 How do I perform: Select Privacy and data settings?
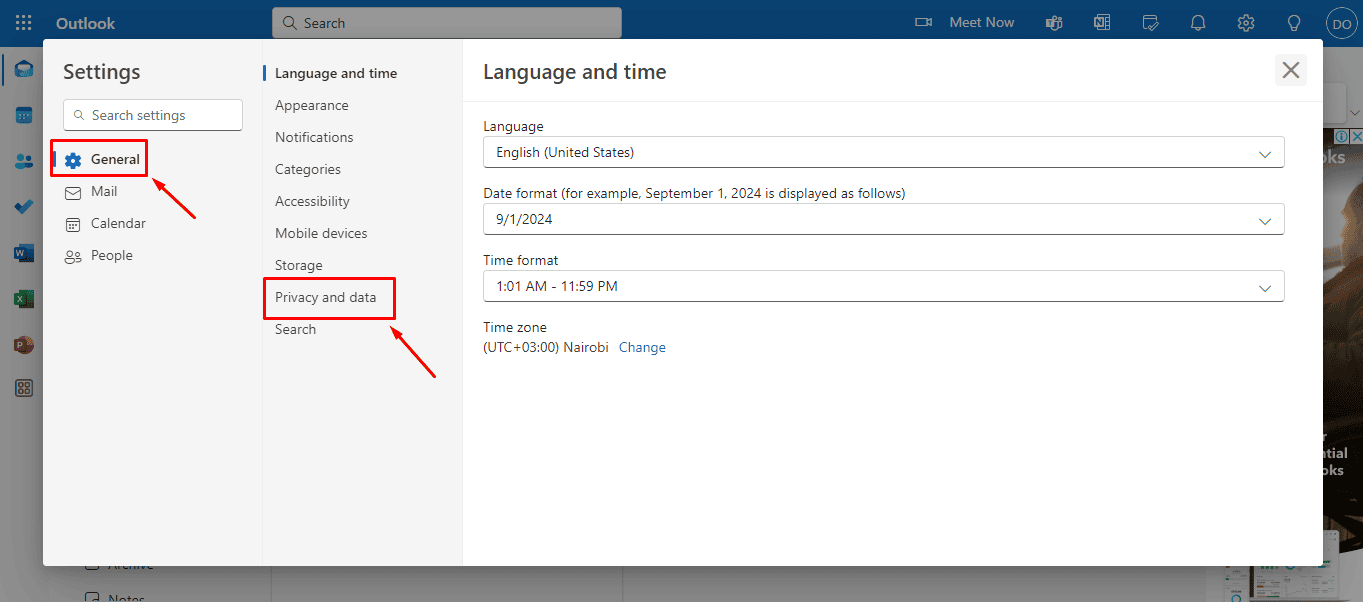click(x=326, y=297)
